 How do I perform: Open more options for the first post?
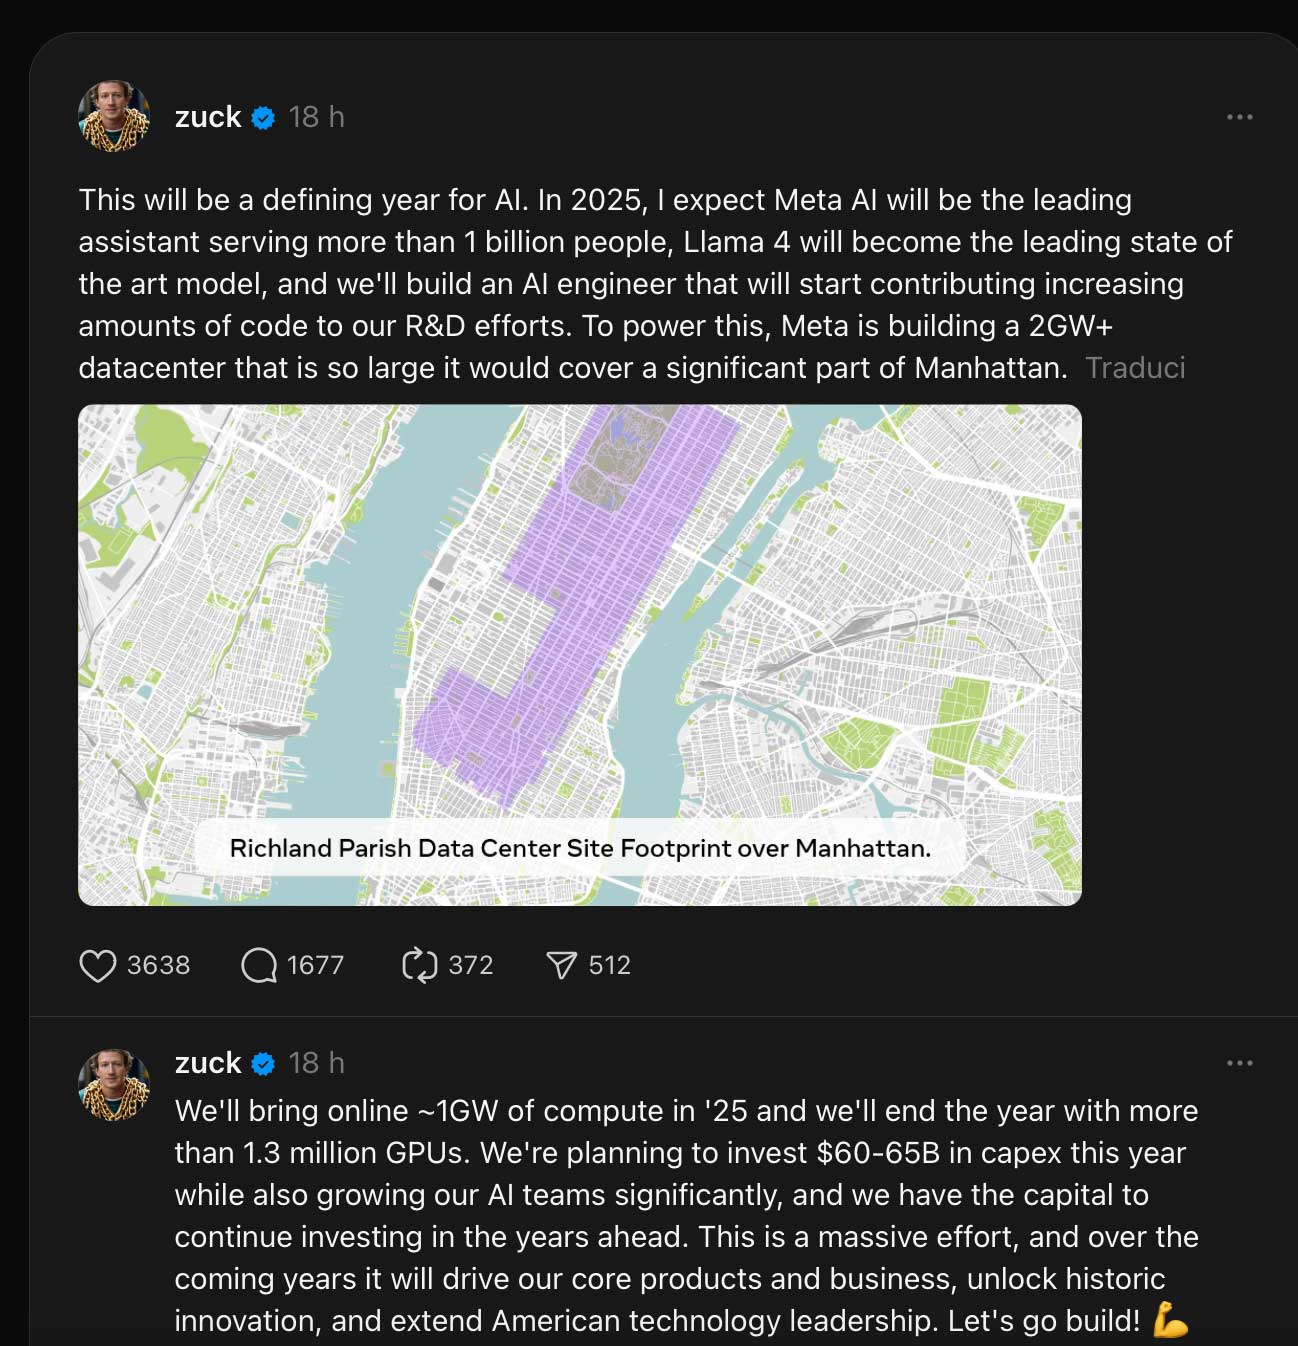pos(1239,117)
